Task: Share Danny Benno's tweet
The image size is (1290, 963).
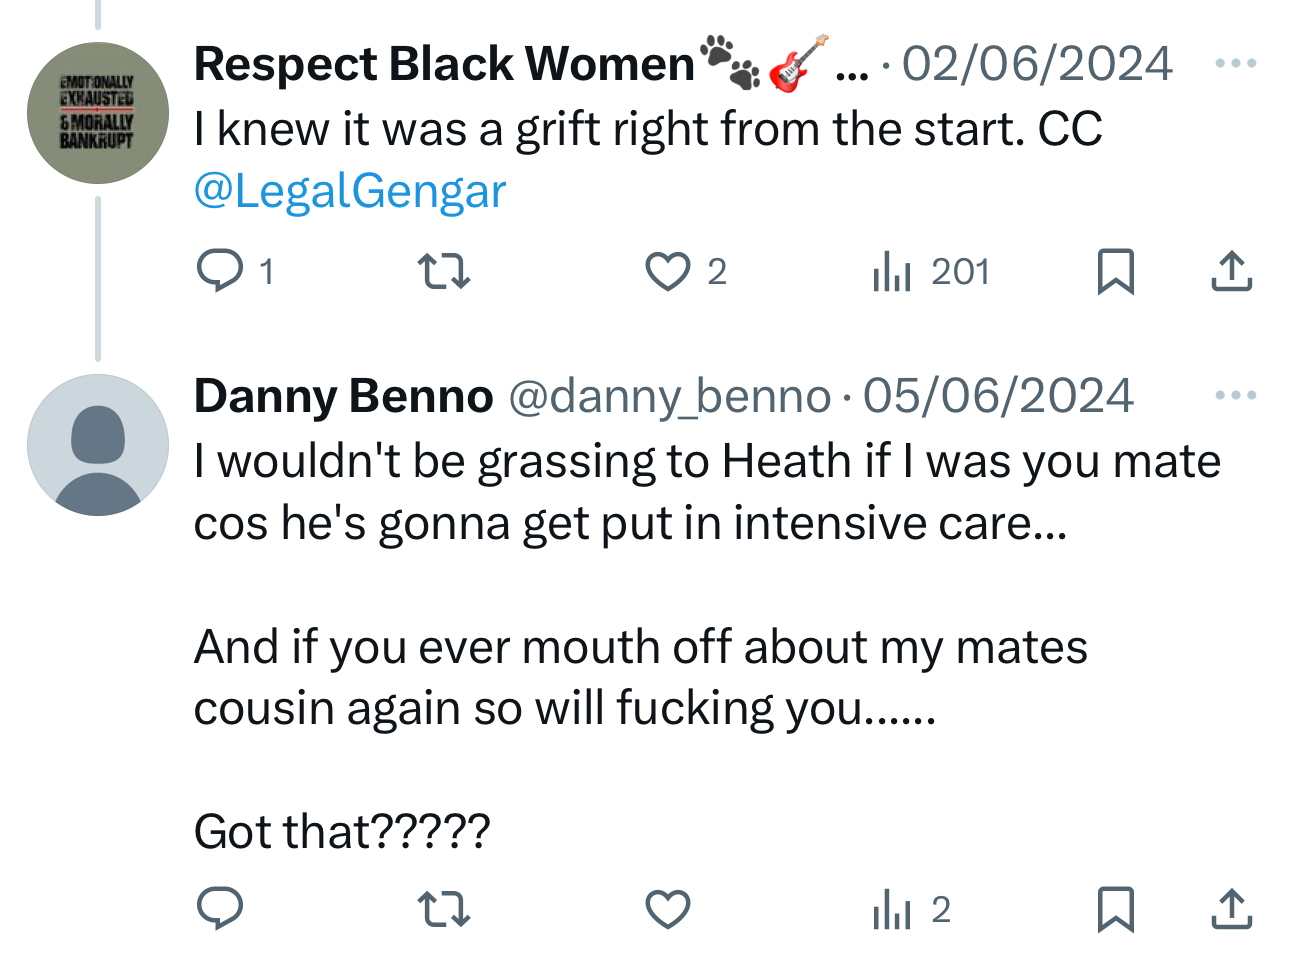Action: pyautogui.click(x=1231, y=909)
